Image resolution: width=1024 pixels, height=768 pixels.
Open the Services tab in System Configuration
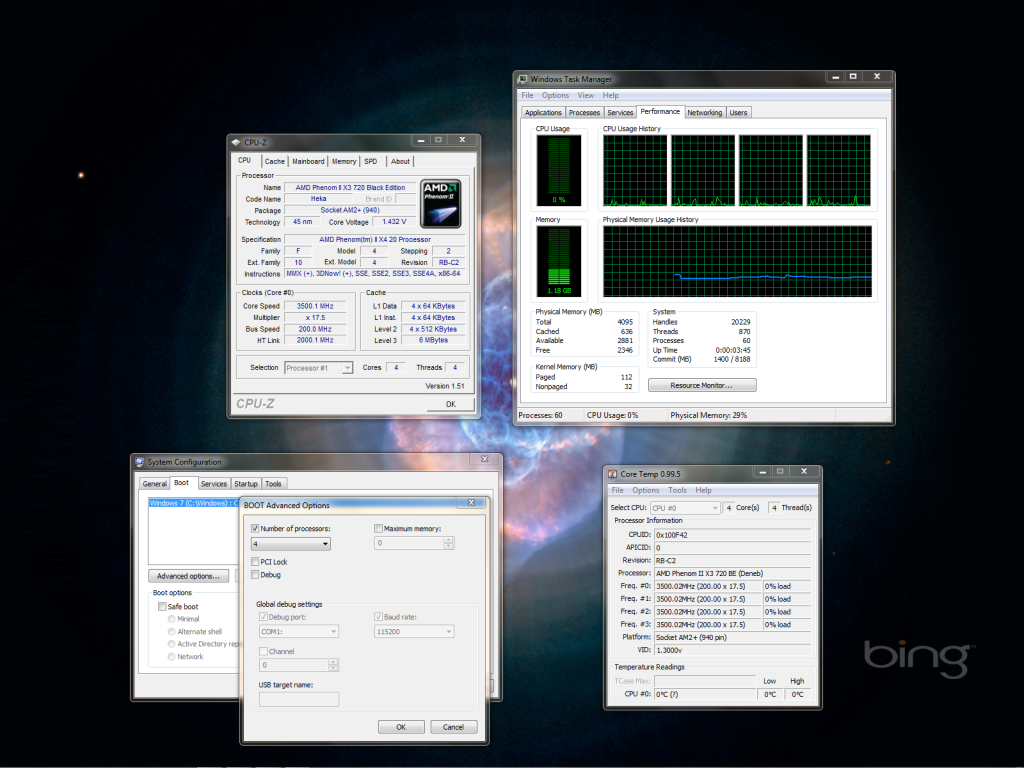coord(214,484)
